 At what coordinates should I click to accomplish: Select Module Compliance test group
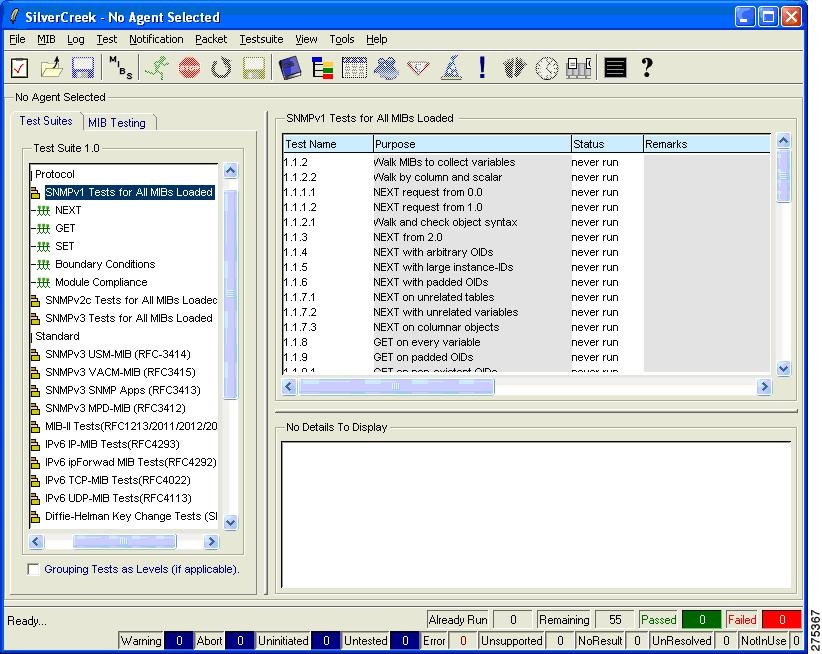pyautogui.click(x=101, y=282)
